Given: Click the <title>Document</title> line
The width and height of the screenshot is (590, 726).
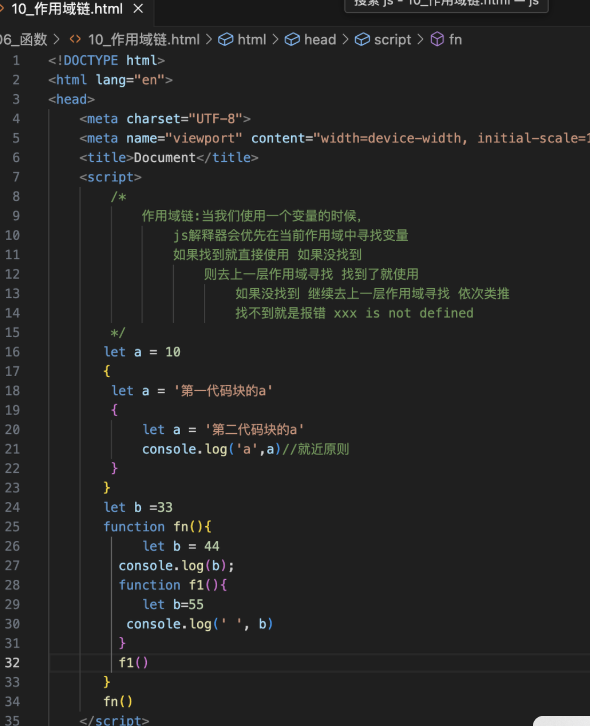Looking at the screenshot, I should (x=169, y=157).
